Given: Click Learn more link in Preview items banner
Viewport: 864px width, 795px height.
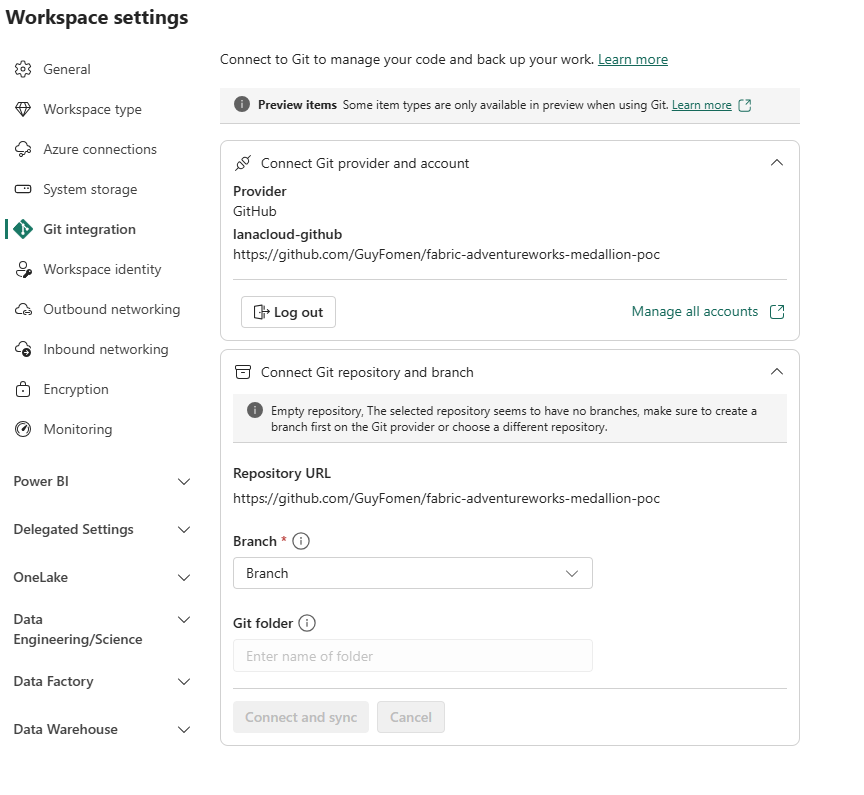Looking at the screenshot, I should (x=701, y=105).
